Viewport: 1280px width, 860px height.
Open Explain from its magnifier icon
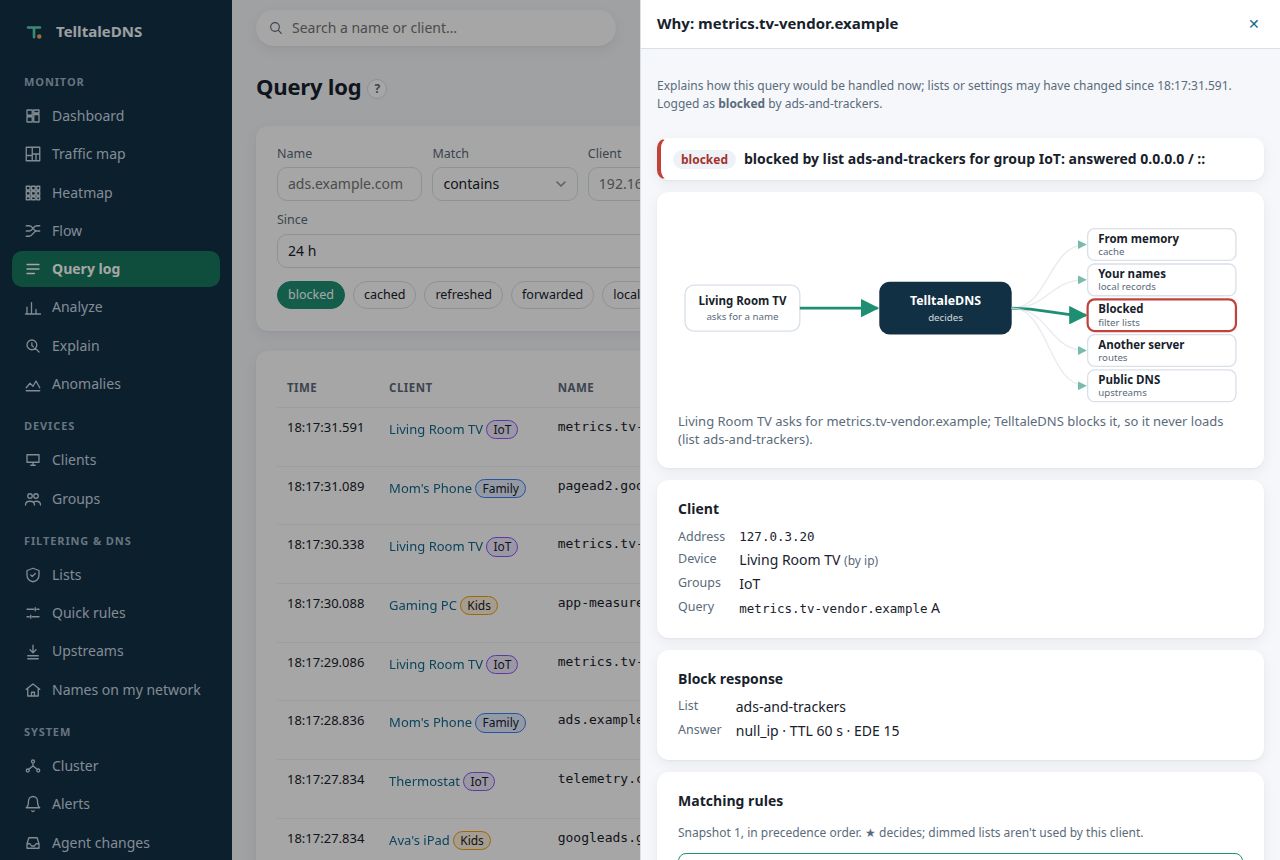(x=33, y=346)
